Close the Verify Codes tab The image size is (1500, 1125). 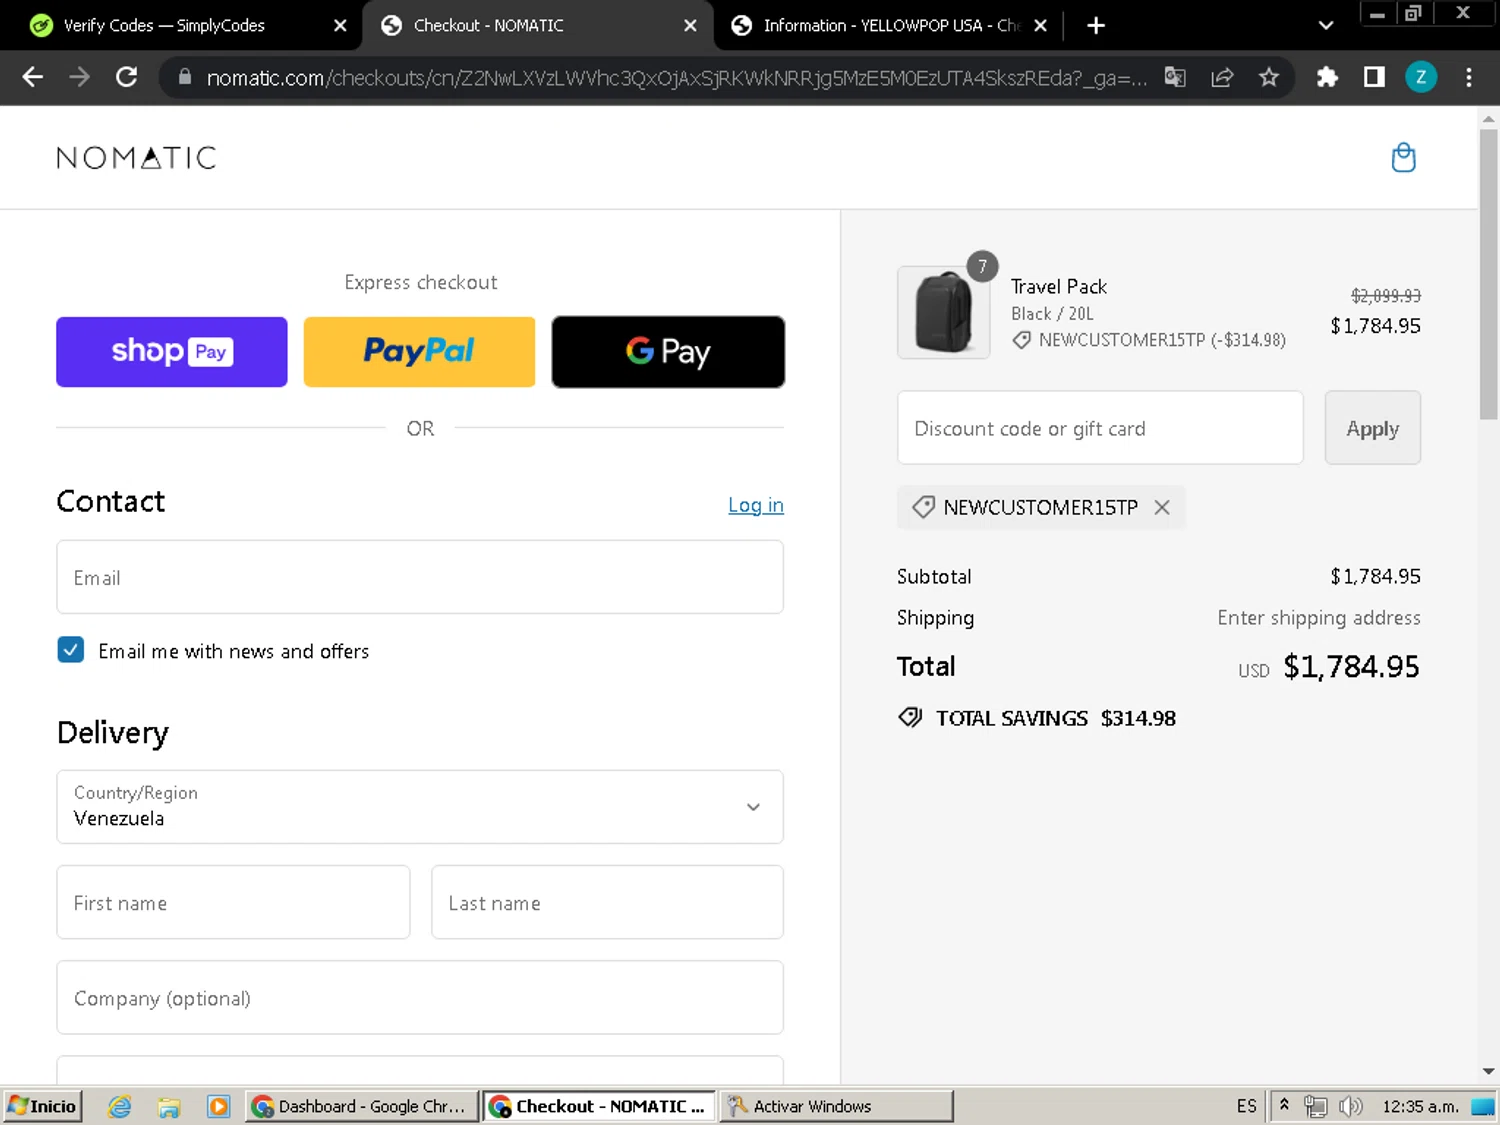(340, 25)
